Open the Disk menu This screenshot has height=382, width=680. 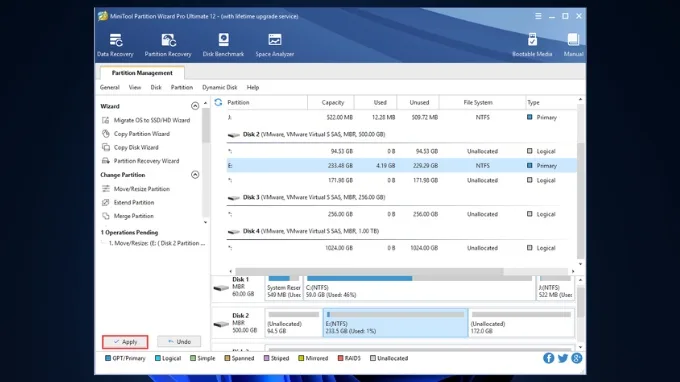[156, 88]
